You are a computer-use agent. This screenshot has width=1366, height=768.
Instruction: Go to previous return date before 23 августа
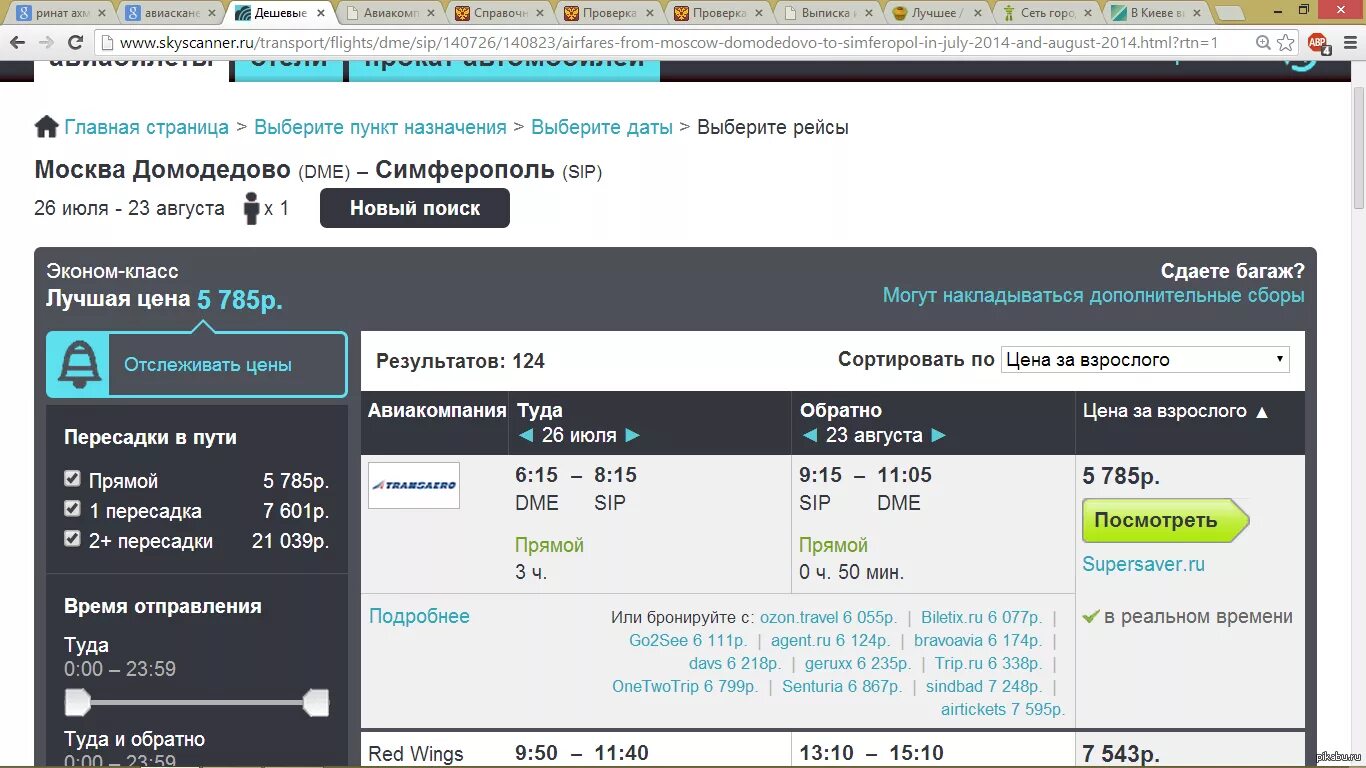(809, 435)
